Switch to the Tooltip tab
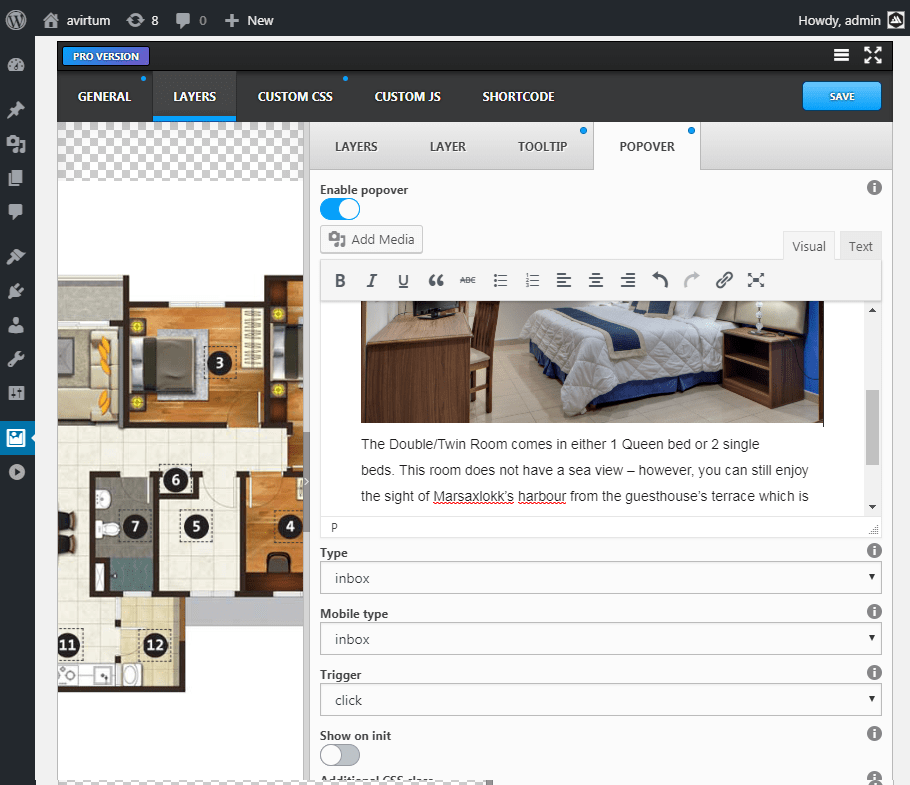 [x=542, y=146]
